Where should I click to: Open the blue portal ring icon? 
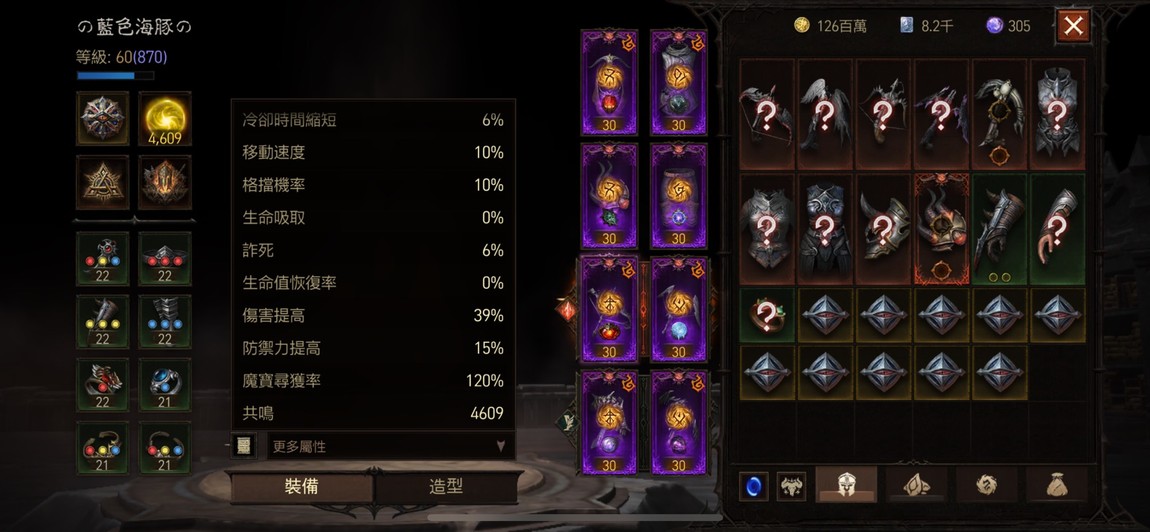click(753, 487)
